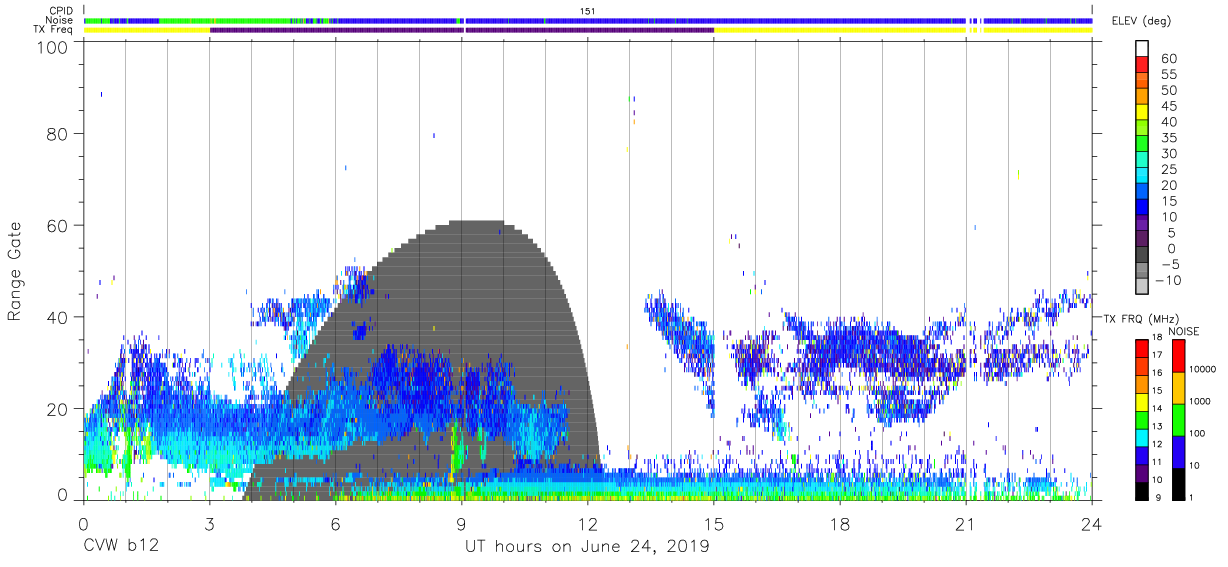1228x567 pixels.
Task: Click the yellow TX FRQ swatch above 14
Action: [1141, 401]
